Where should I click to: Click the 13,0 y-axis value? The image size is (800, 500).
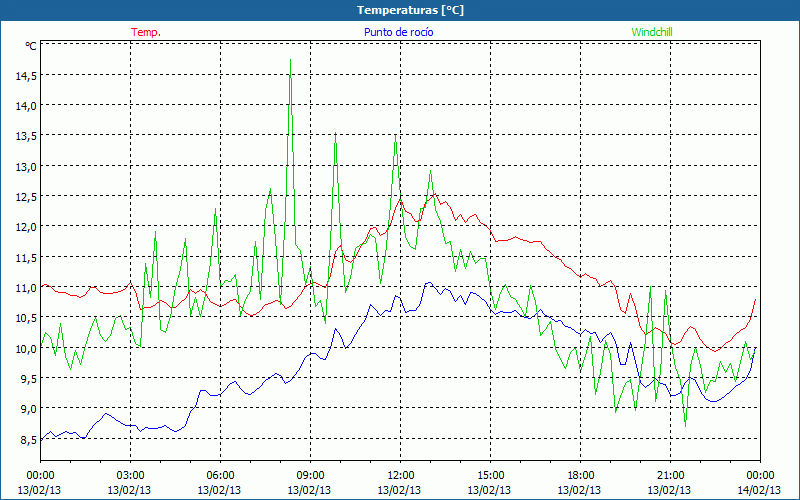point(26,166)
